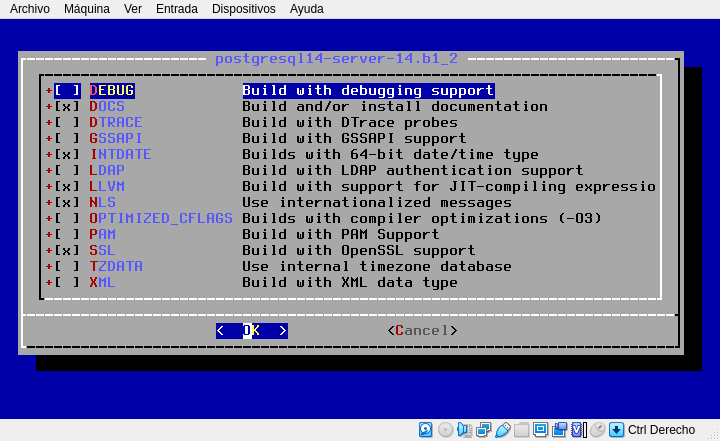Click 'Builds with compiler optimizations (-O3)' text
The width and height of the screenshot is (720, 441).
pos(422,218)
